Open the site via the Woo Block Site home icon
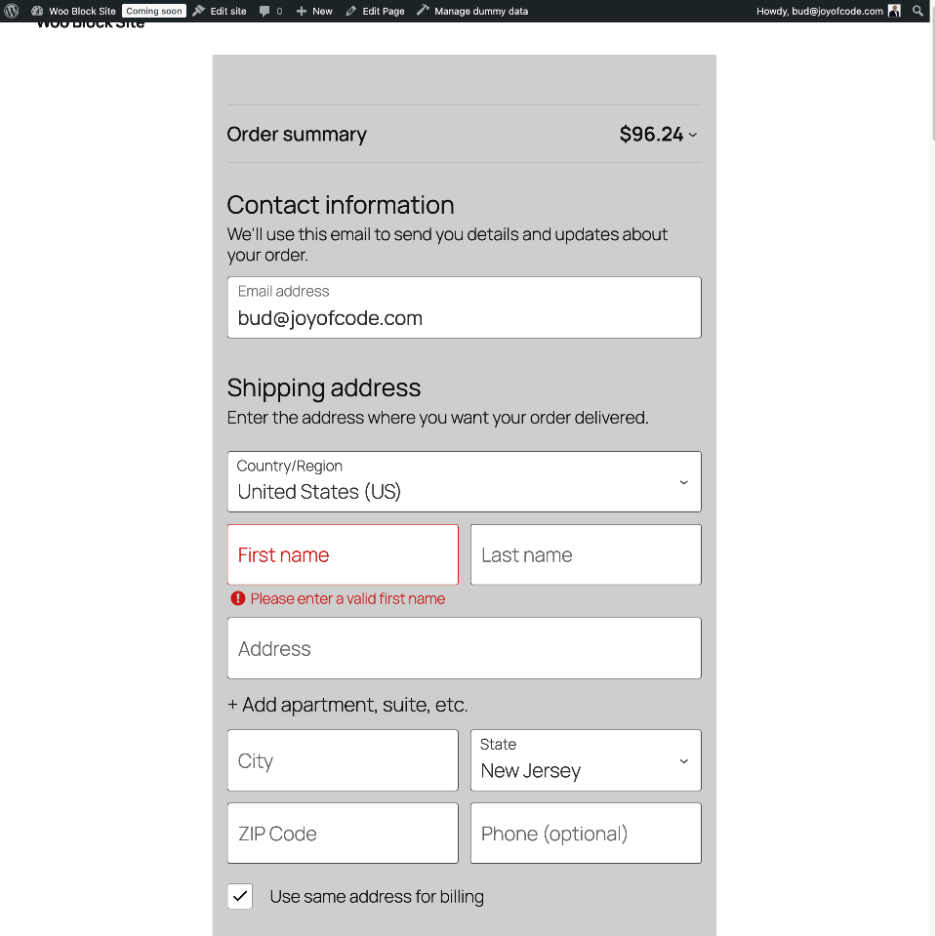 (x=37, y=11)
